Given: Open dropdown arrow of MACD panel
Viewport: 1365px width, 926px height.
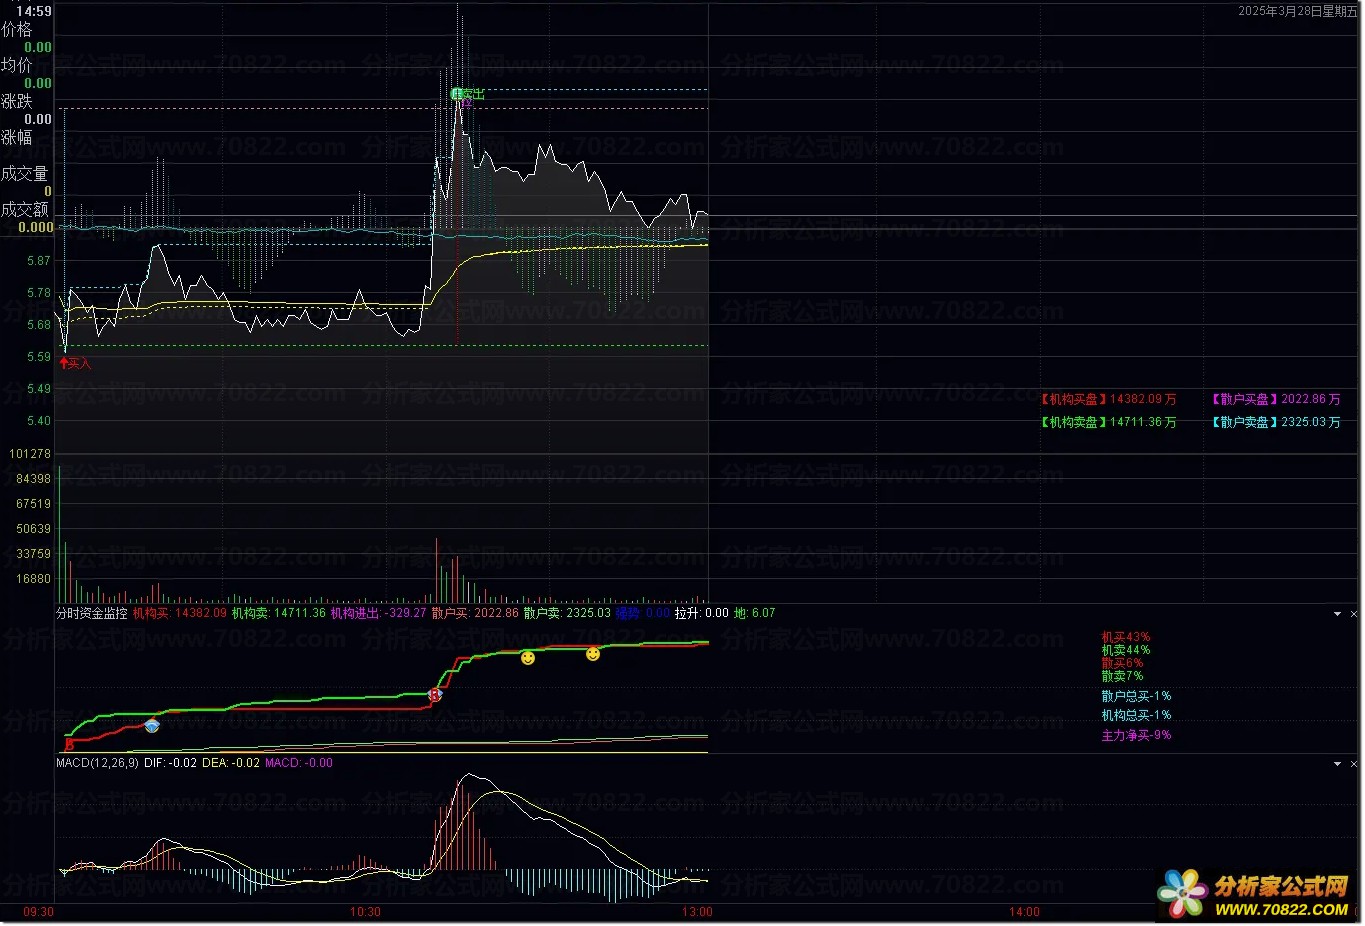Looking at the screenshot, I should pyautogui.click(x=1337, y=764).
